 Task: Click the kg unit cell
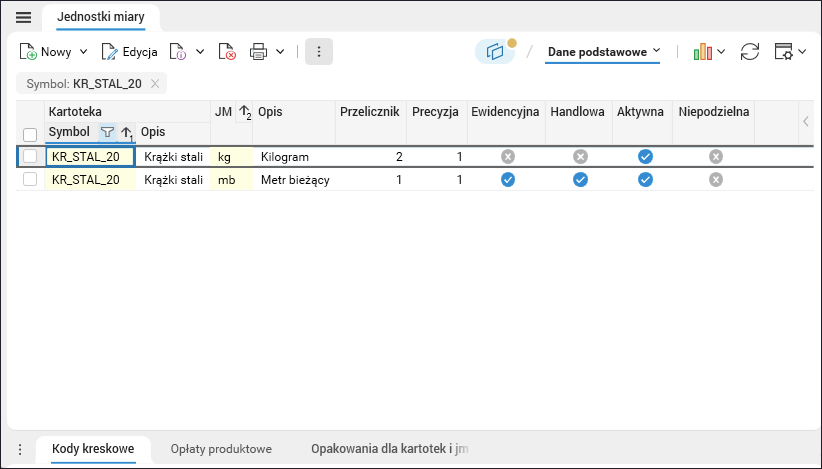pos(231,157)
